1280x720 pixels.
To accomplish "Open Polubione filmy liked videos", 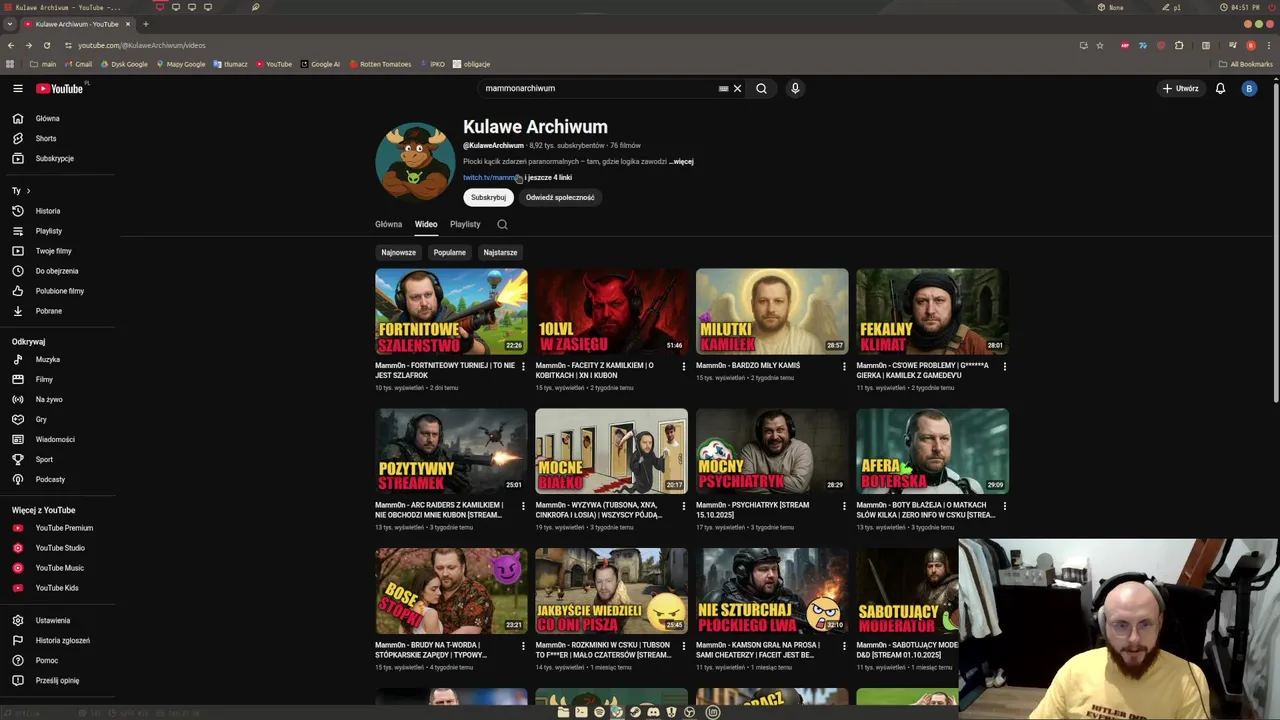I will (59, 291).
